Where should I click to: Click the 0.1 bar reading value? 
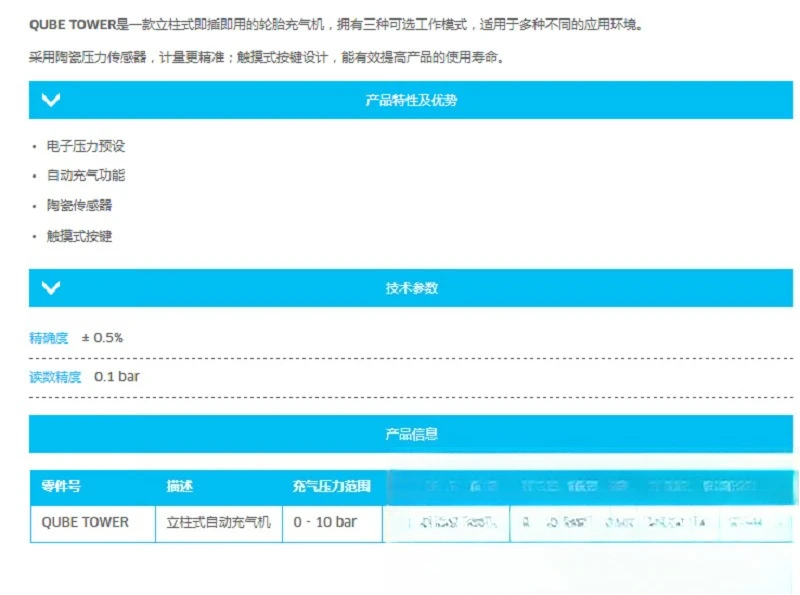116,377
